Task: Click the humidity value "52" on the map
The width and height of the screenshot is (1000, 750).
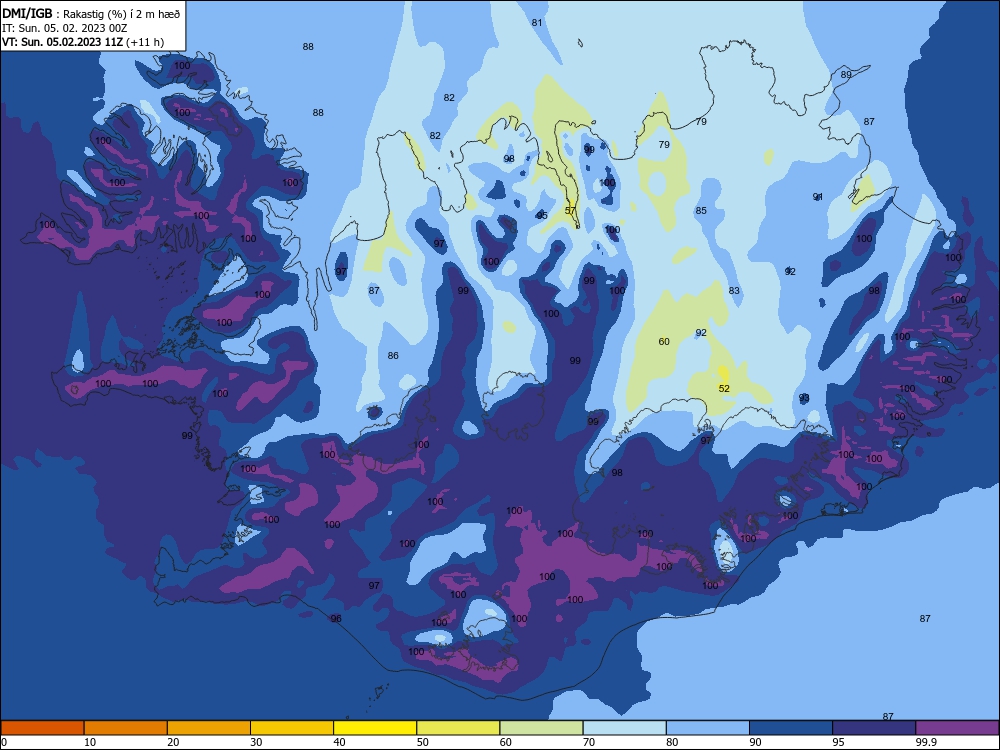Action: [x=724, y=388]
